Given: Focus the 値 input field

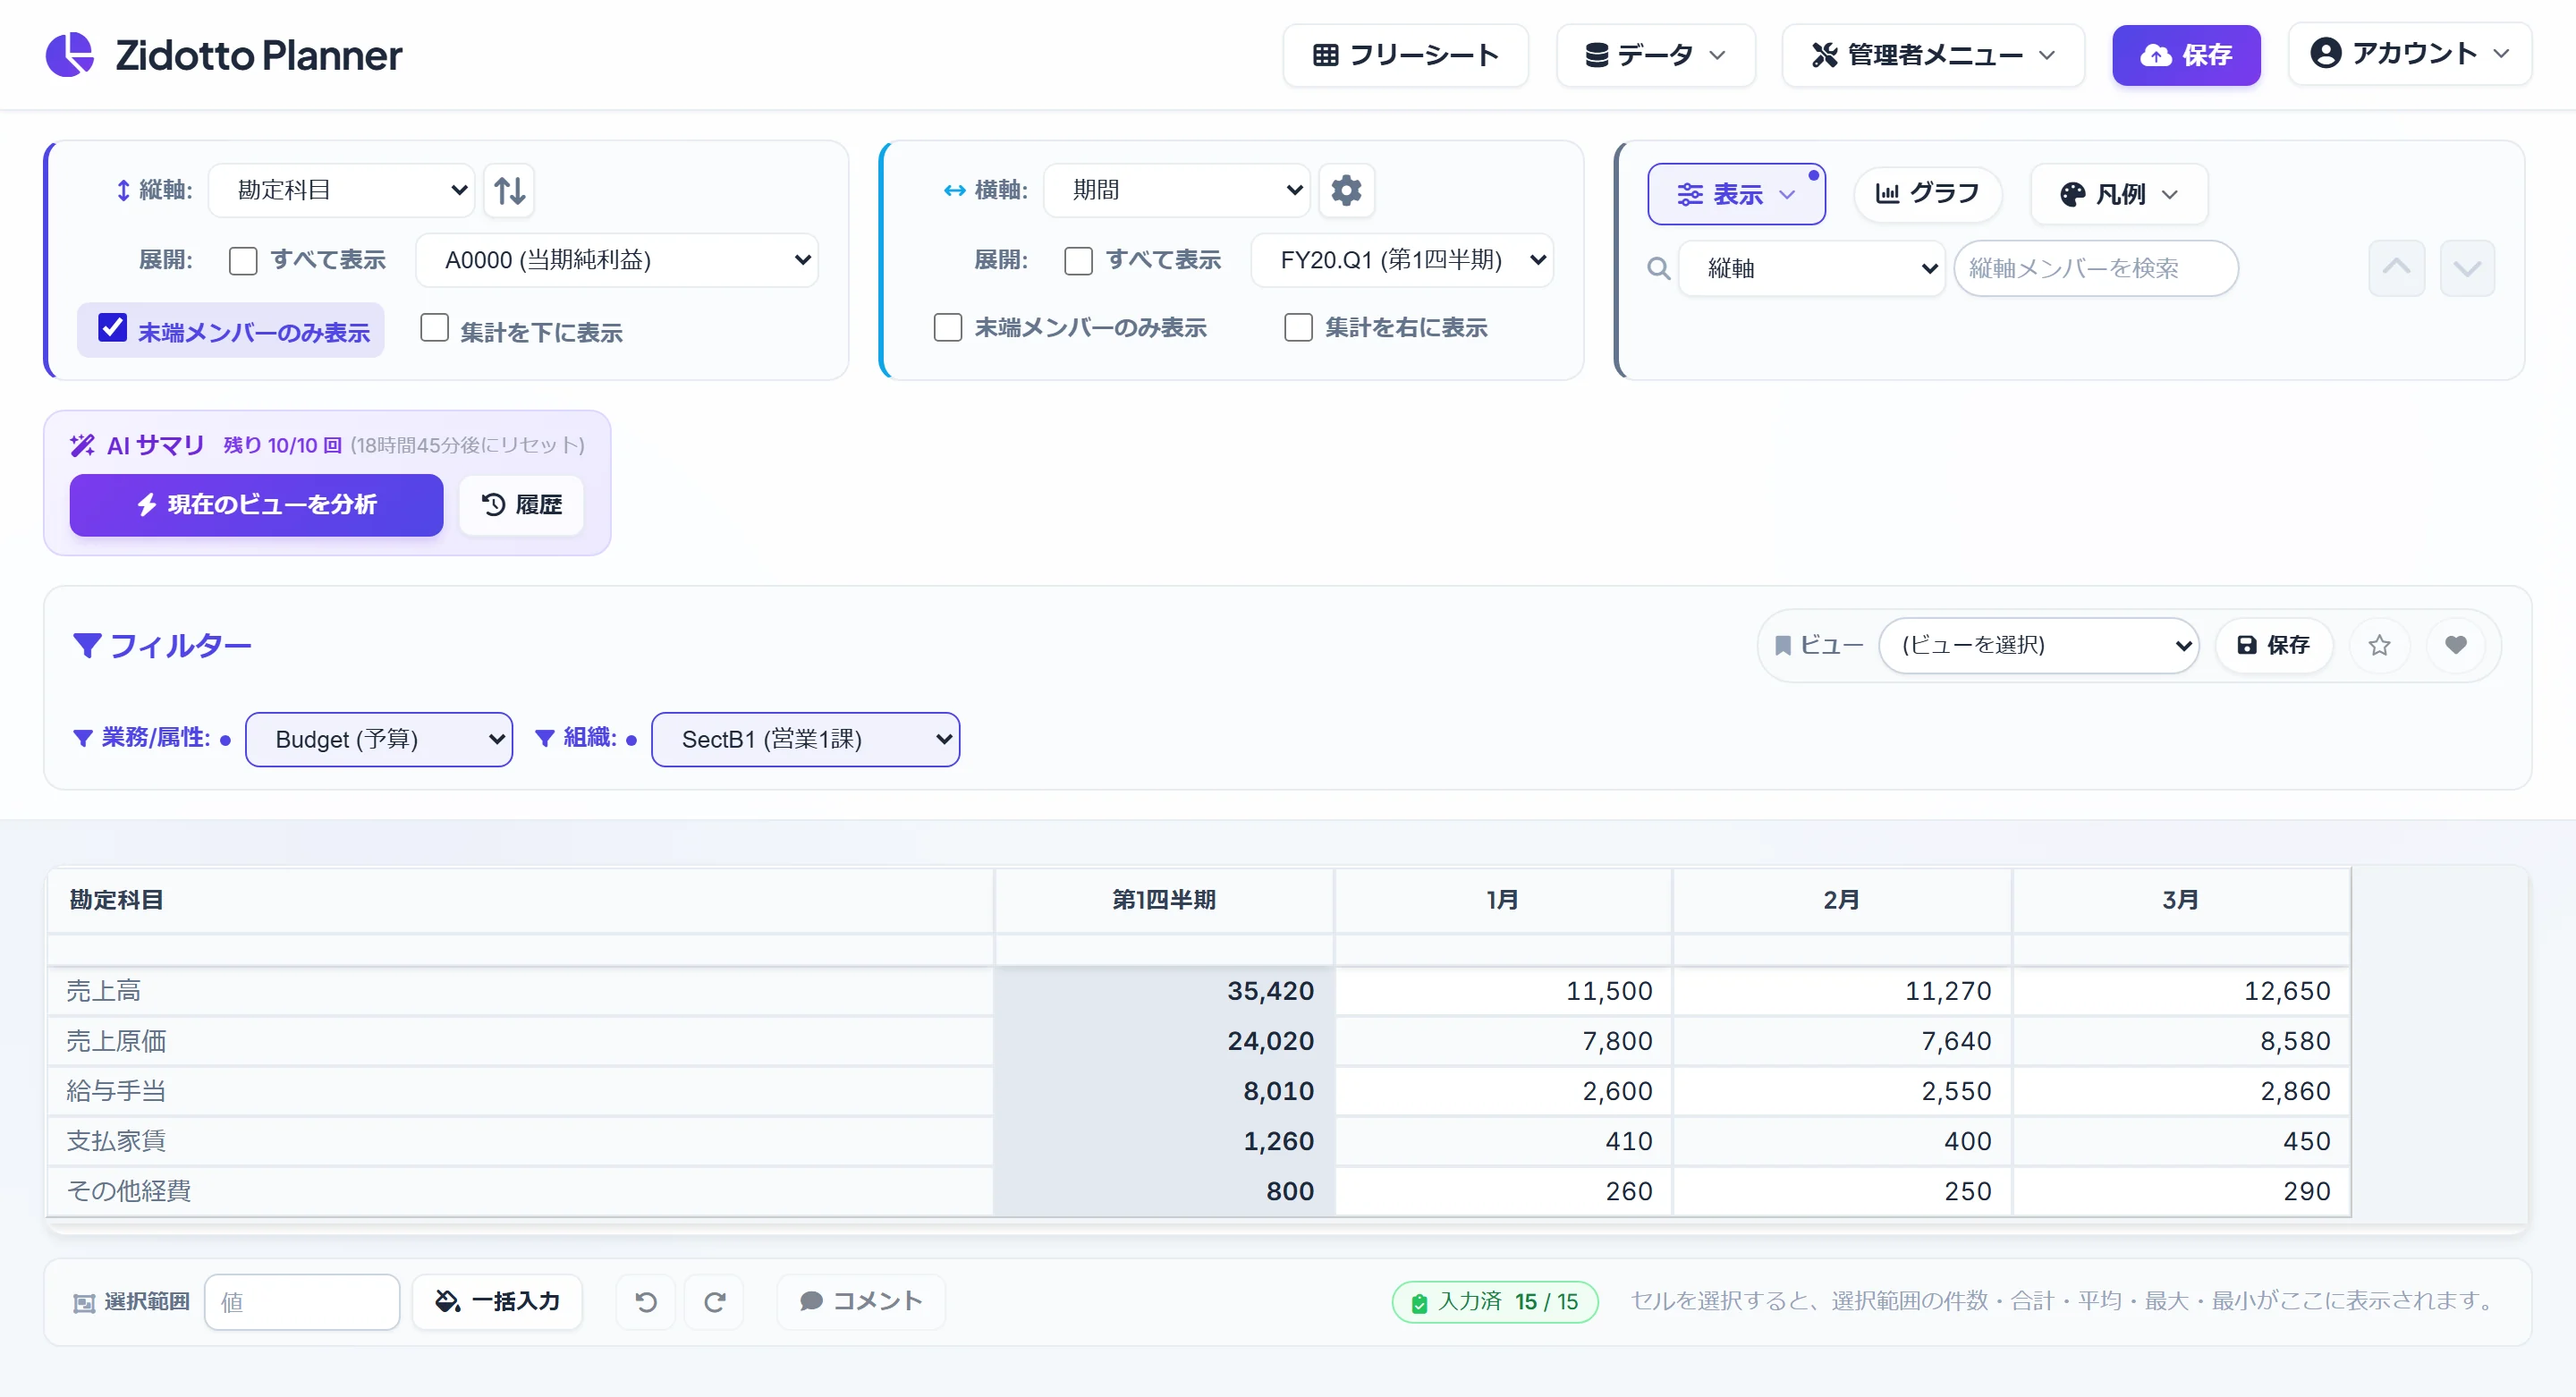Looking at the screenshot, I should pyautogui.click(x=302, y=1302).
